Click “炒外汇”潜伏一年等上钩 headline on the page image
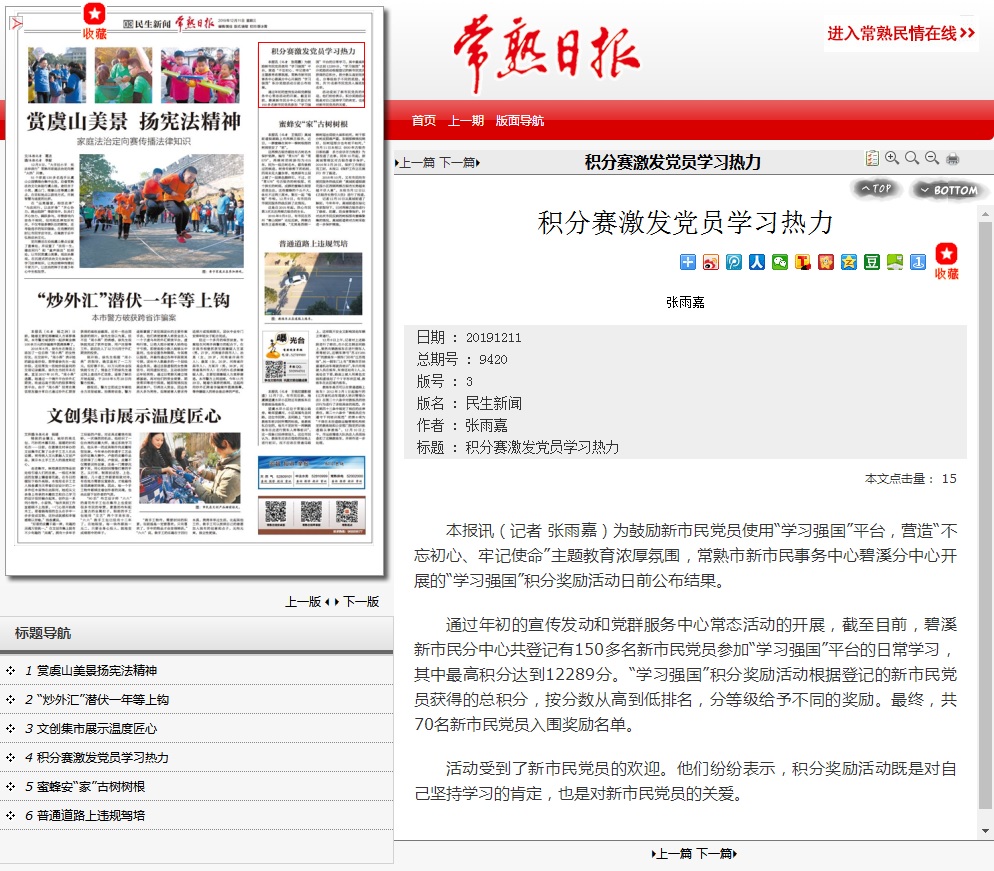The width and height of the screenshot is (994, 871). pos(134,300)
